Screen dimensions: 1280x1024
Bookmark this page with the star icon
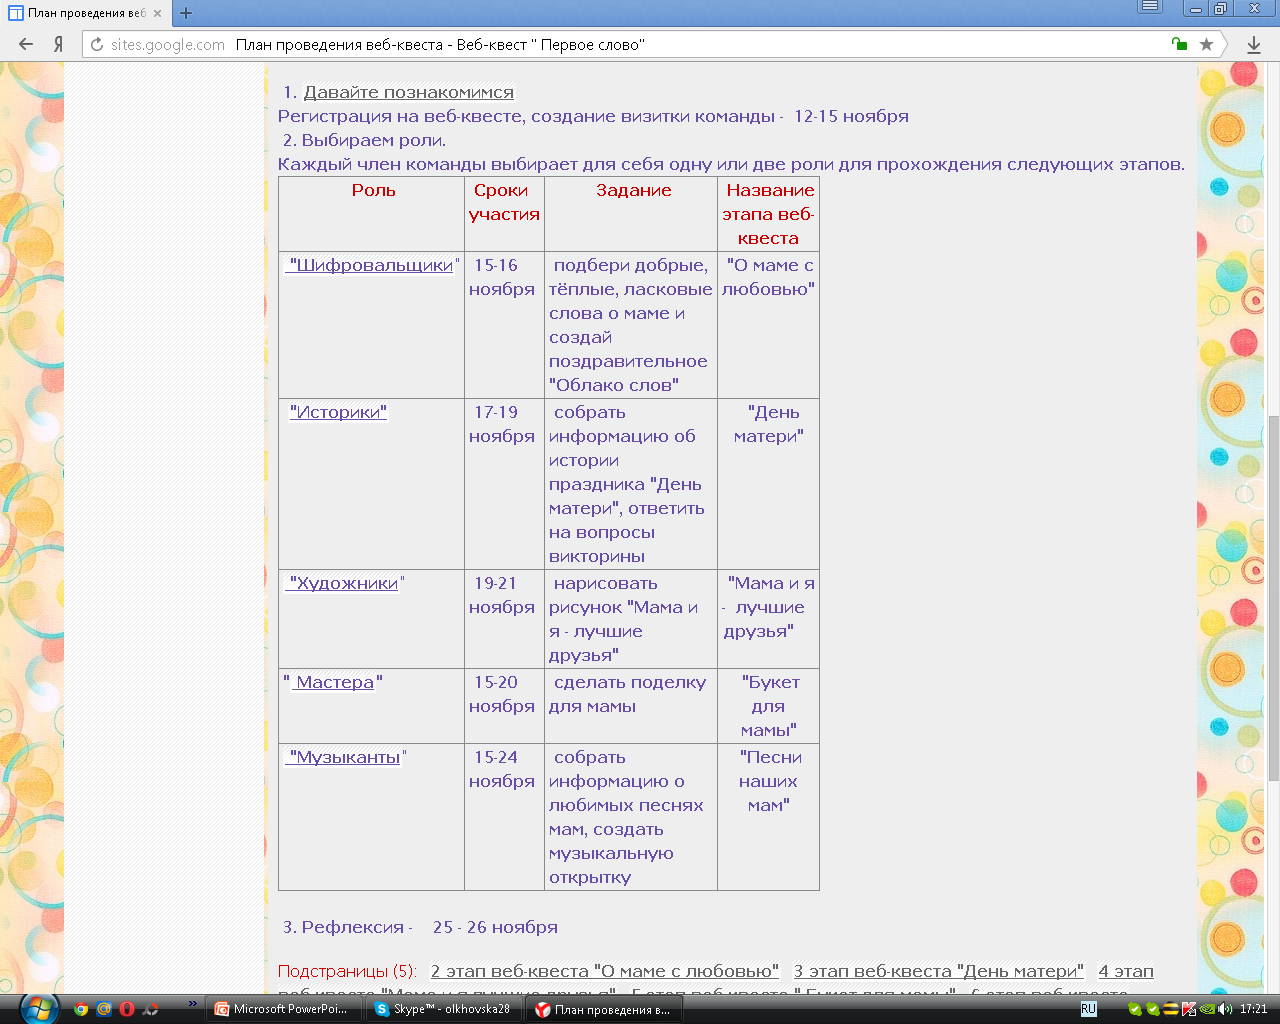point(1207,44)
